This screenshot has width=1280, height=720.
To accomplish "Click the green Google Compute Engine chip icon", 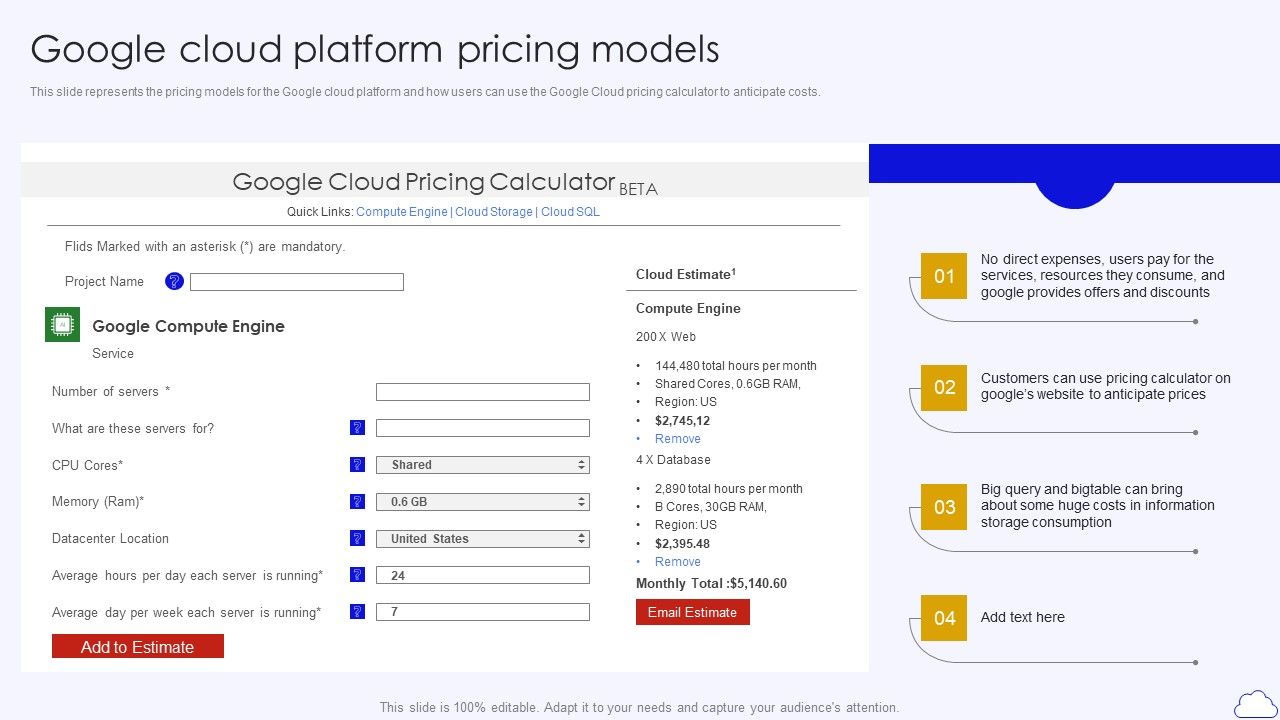I will click(x=62, y=325).
